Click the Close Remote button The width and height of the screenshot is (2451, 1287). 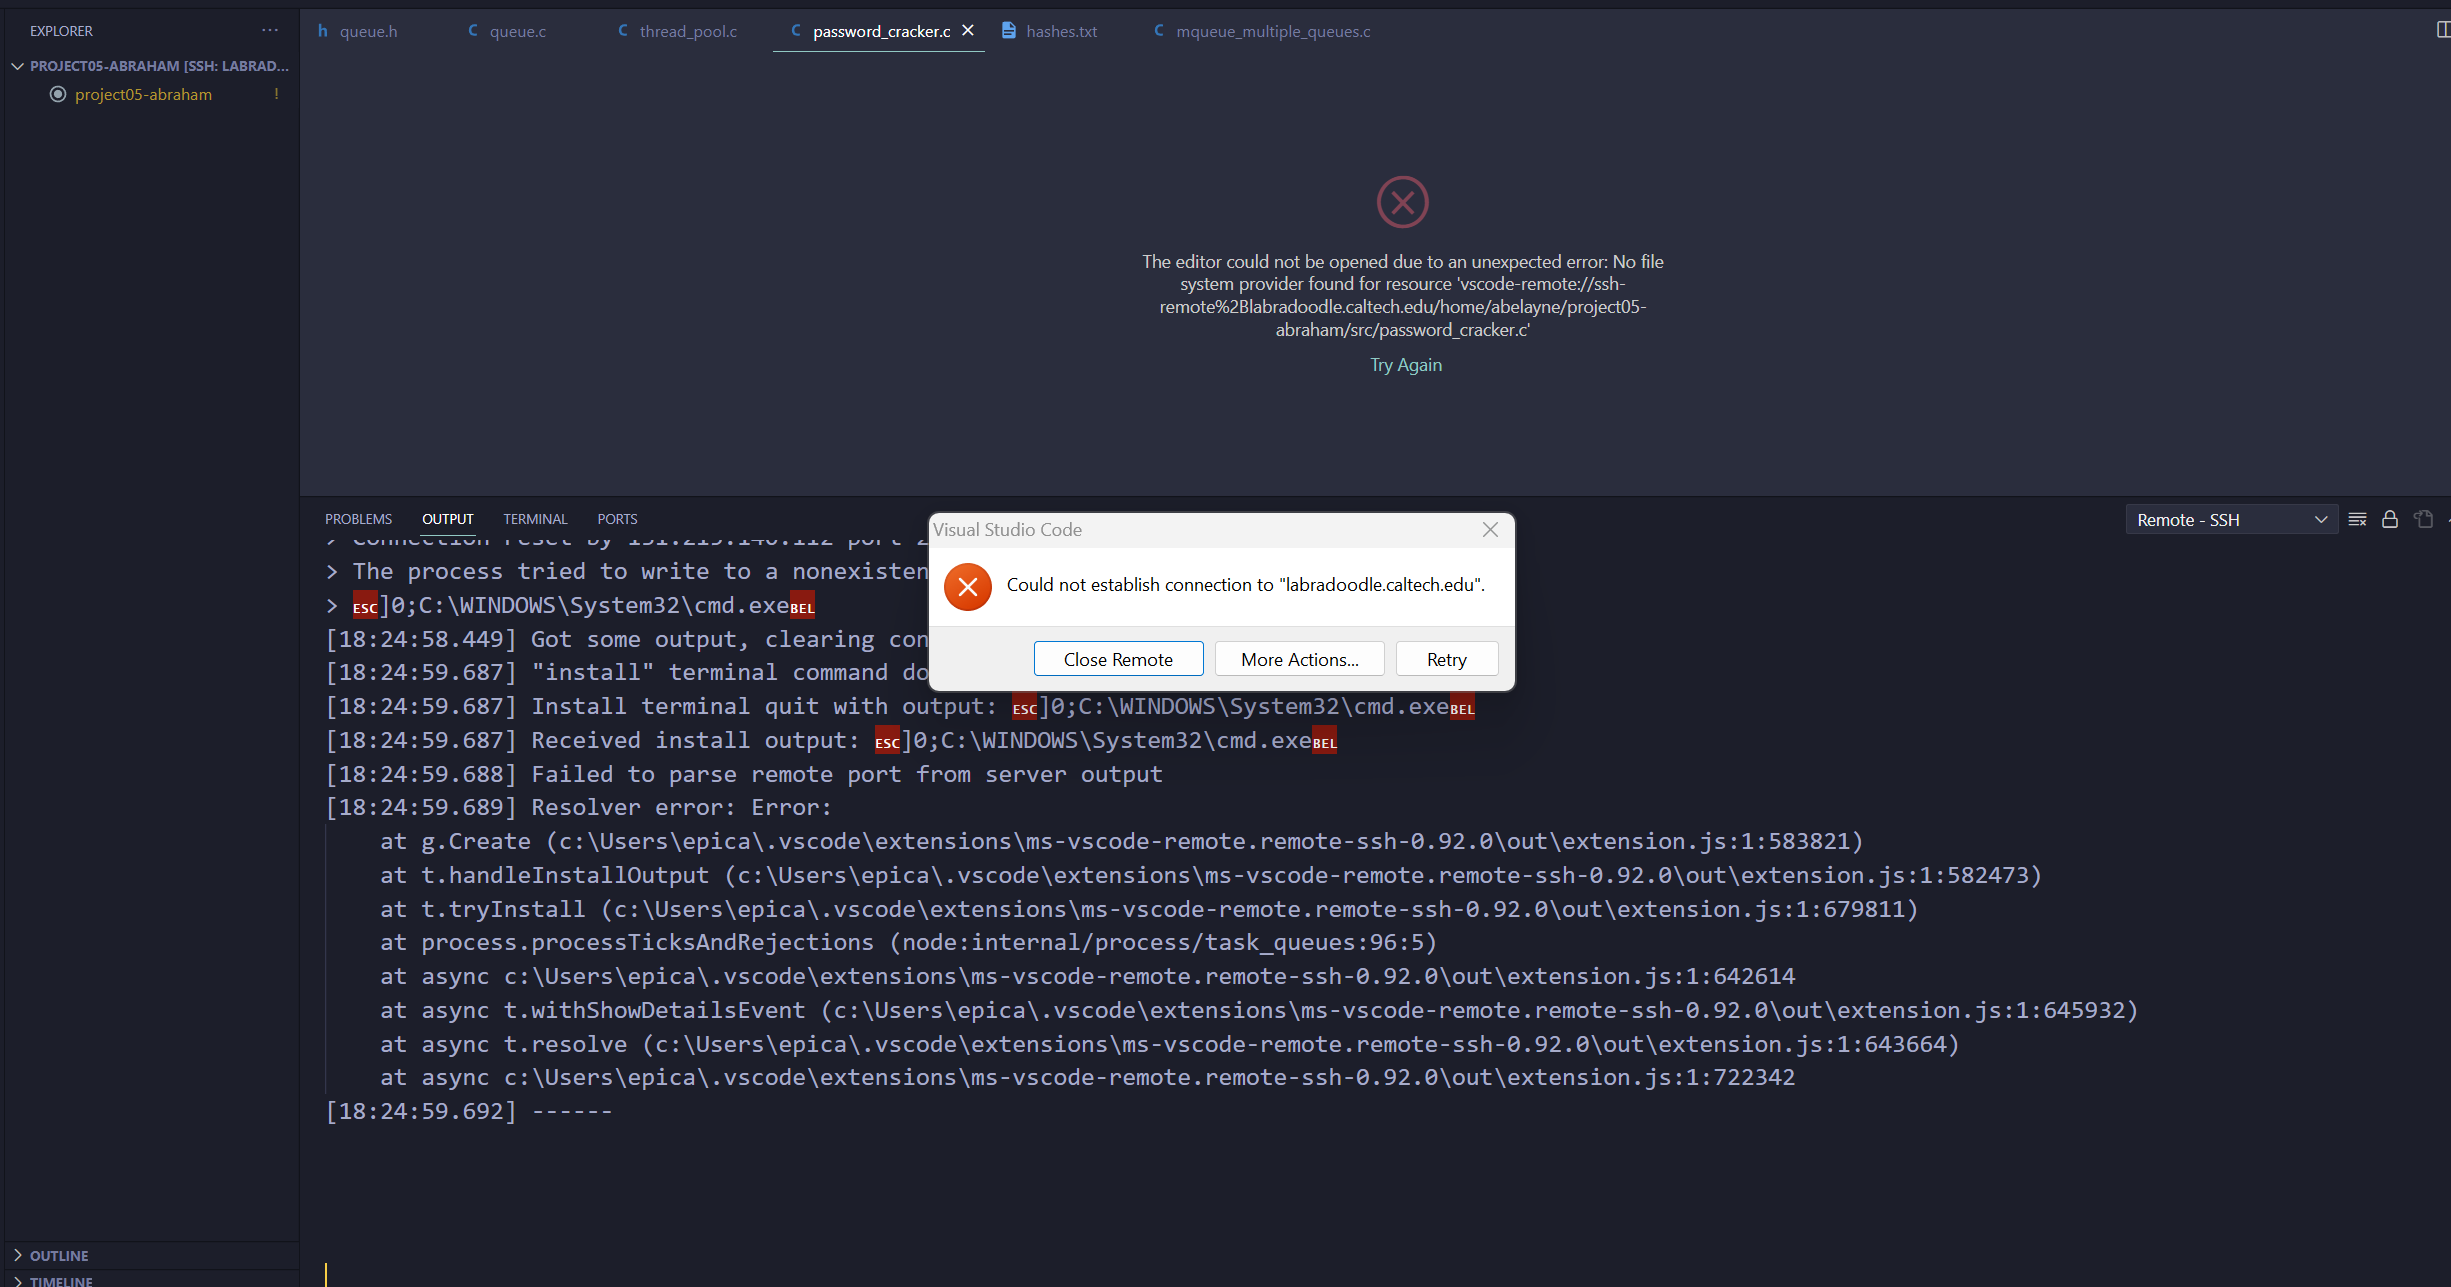(x=1118, y=659)
